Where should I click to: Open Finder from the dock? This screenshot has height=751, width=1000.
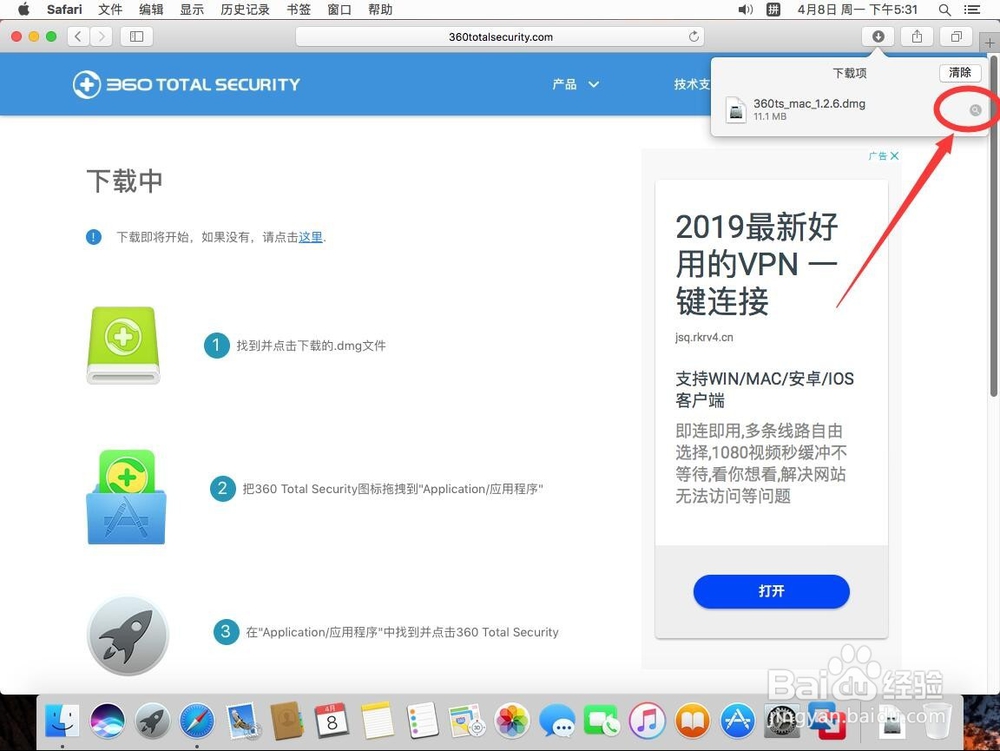coord(62,720)
